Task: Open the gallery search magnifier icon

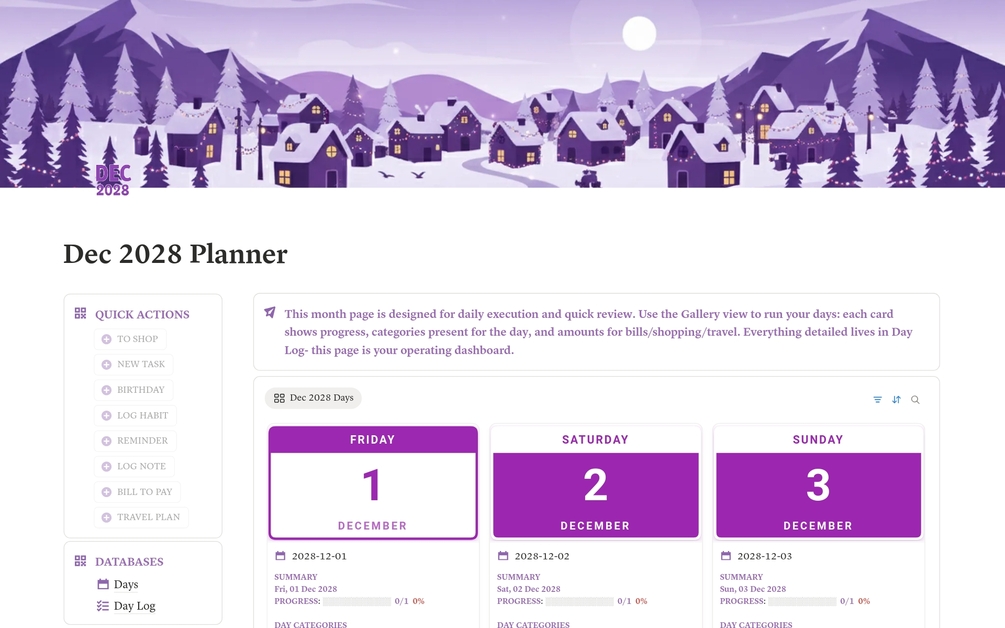Action: point(915,400)
